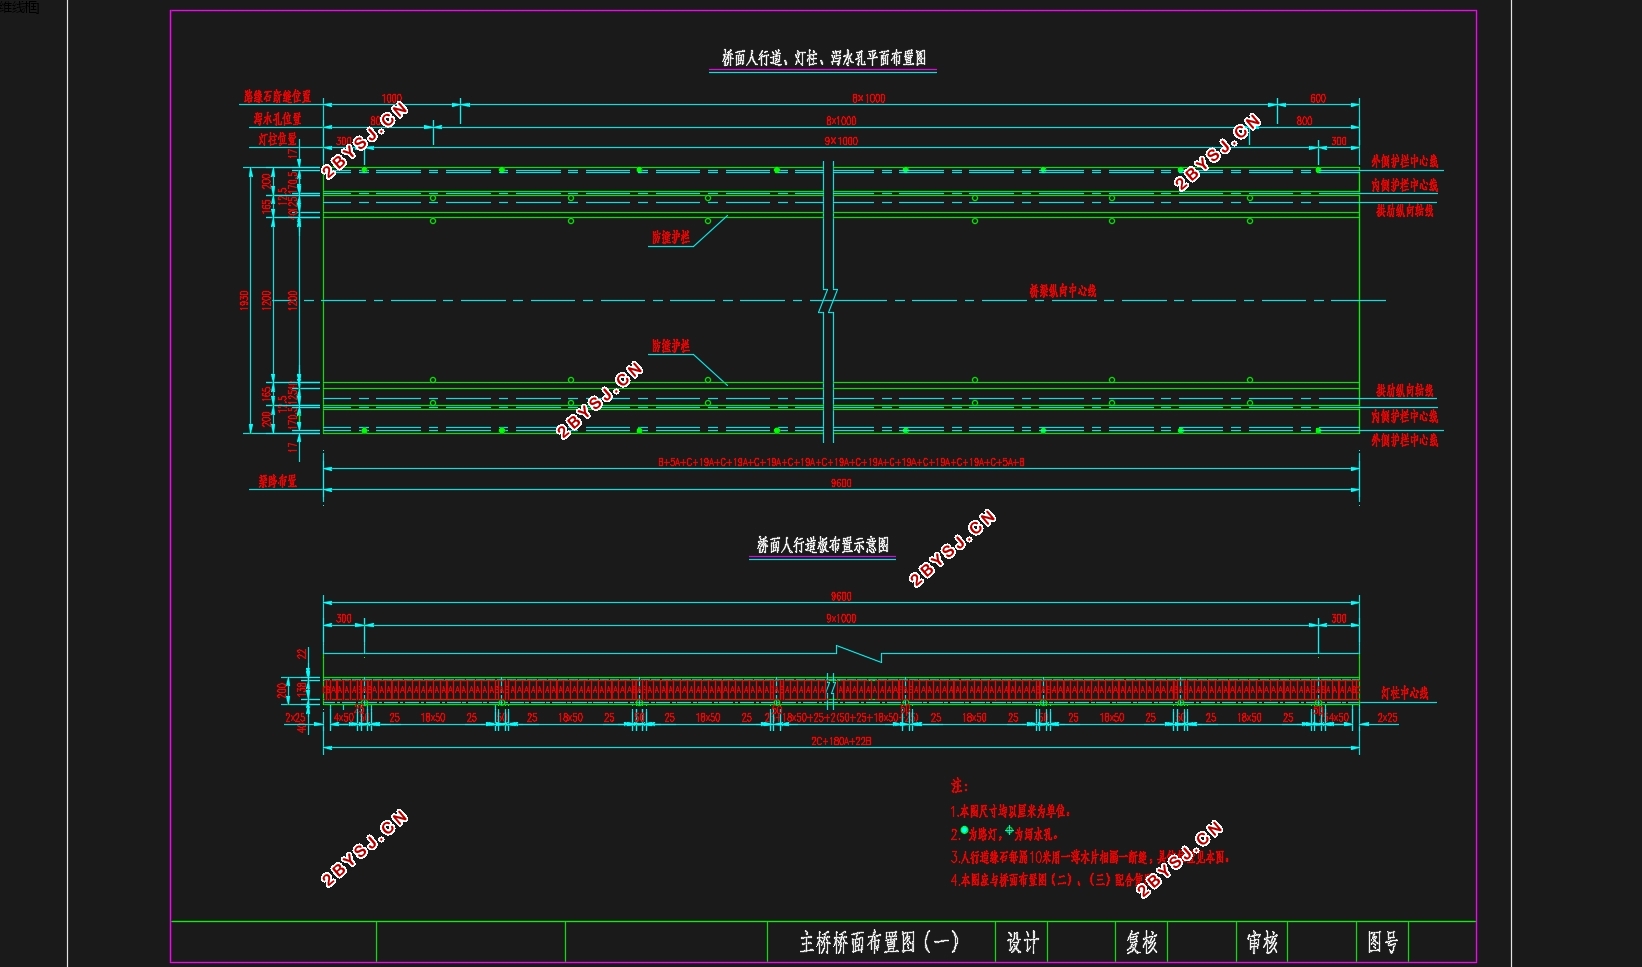
Task: Click the '设计' title block cell
Action: (x=1022, y=942)
